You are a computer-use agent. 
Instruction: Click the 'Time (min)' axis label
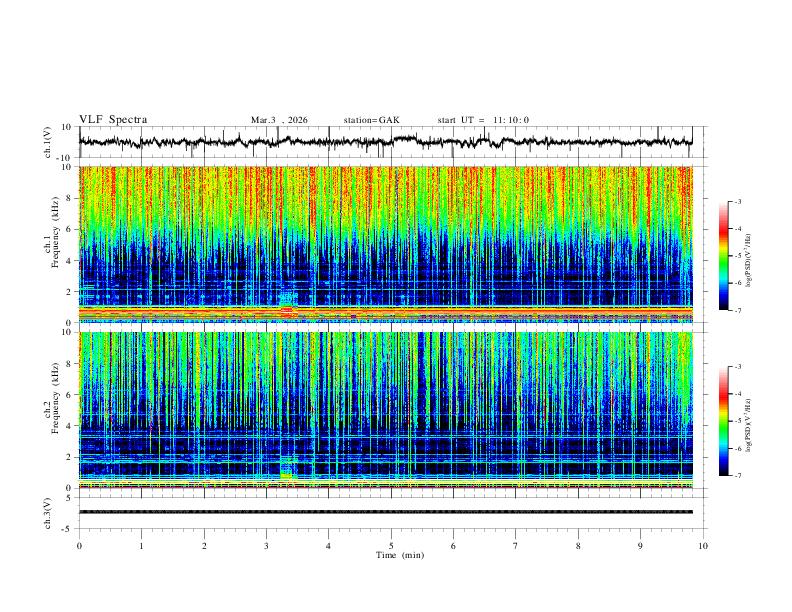[x=400, y=555]
